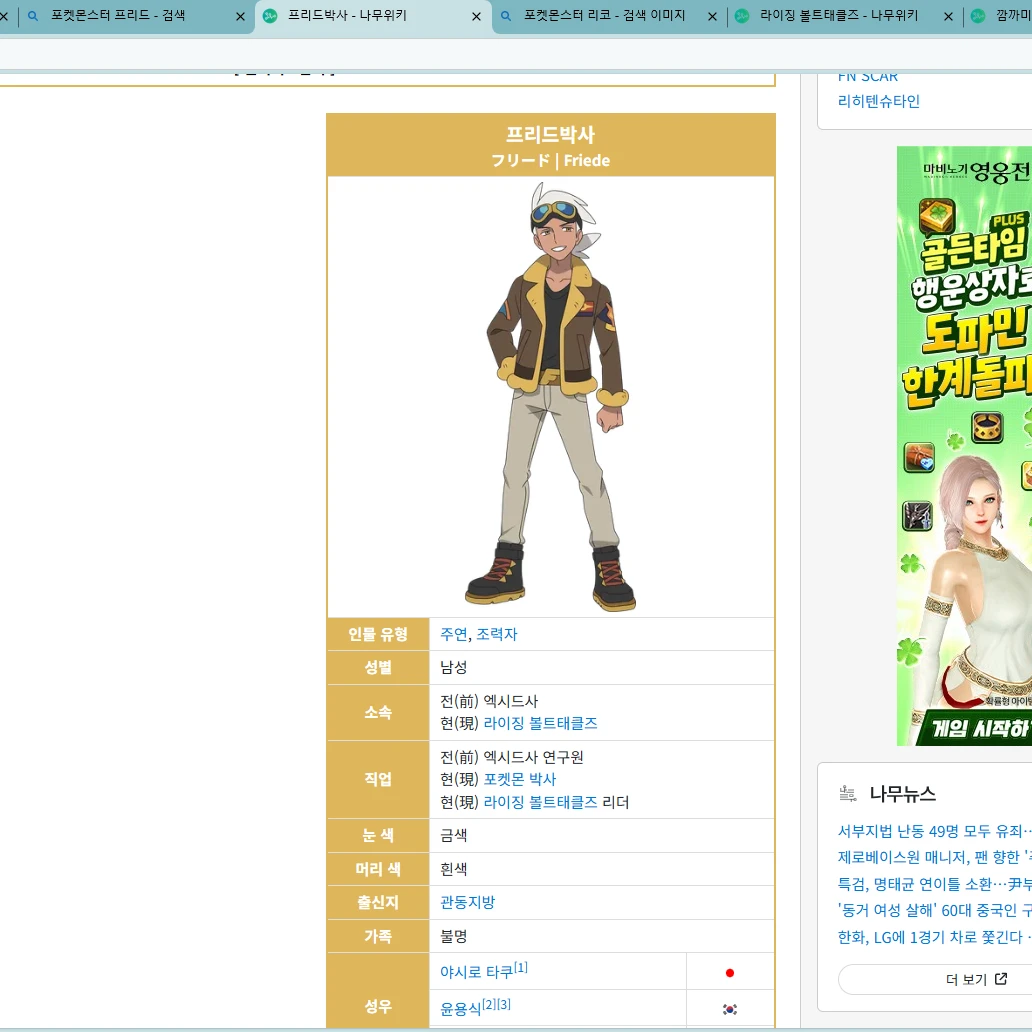Close the 포켓몬스터 프리드 - 검색 tab
The image size is (1032, 1032).
click(240, 16)
